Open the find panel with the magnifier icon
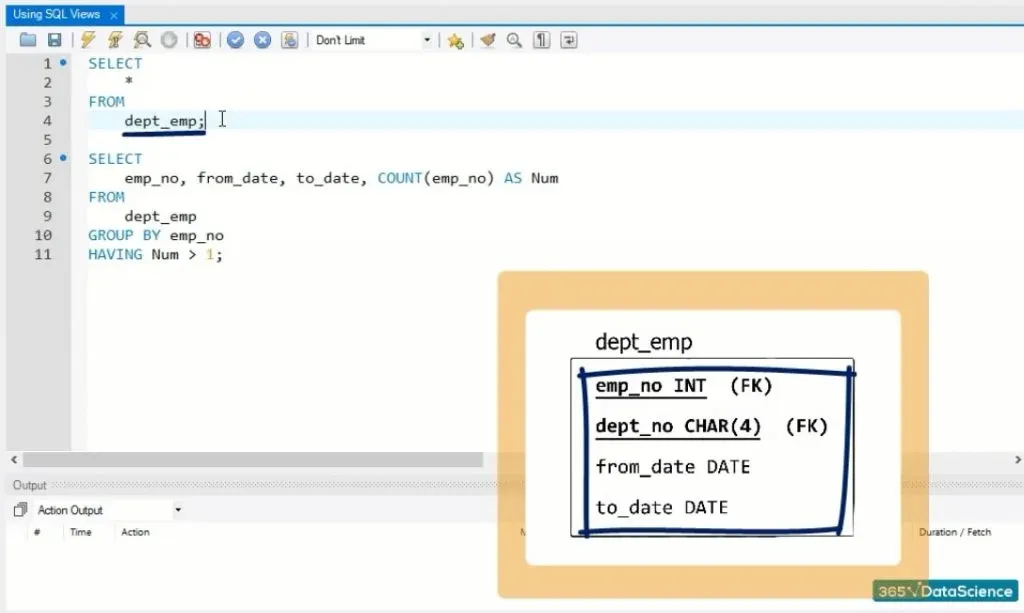The width and height of the screenshot is (1024, 613). pyautogui.click(x=514, y=40)
